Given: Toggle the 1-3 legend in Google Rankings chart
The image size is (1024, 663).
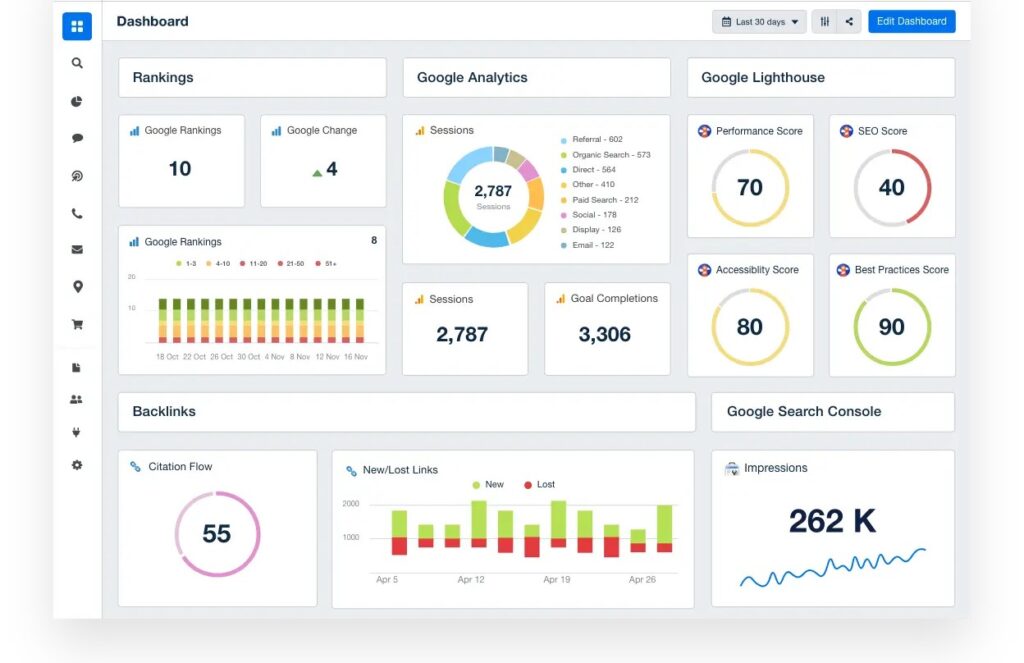Looking at the screenshot, I should point(186,263).
